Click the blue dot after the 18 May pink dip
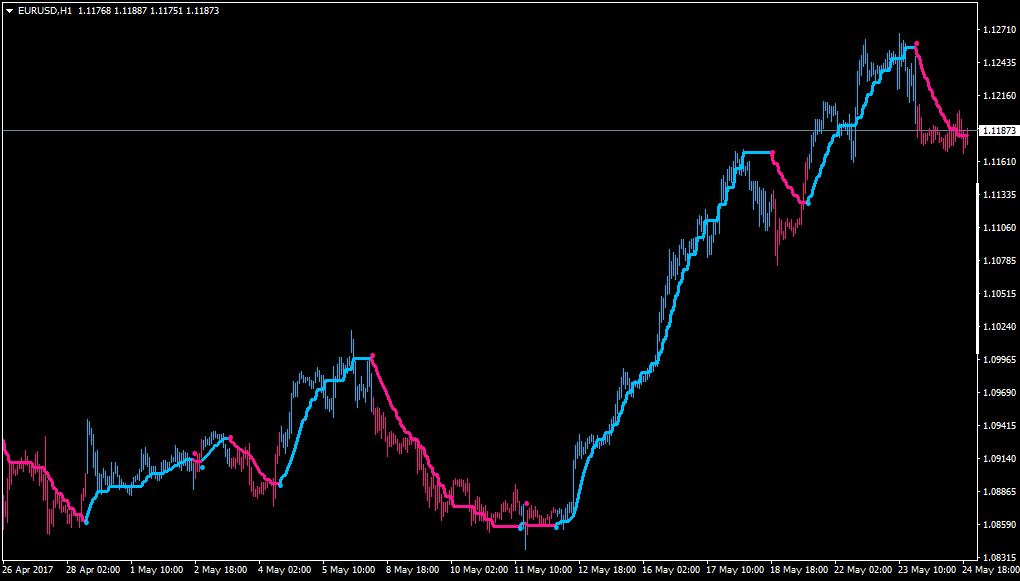This screenshot has width=1020, height=581. pyautogui.click(x=807, y=203)
